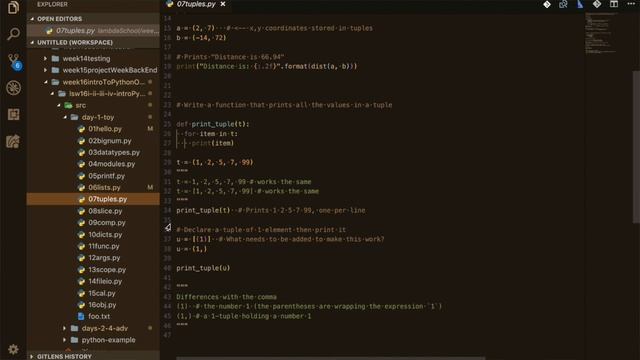This screenshot has width=640, height=360.
Task: Open 04modules.py in the explorer
Action: point(93,164)
